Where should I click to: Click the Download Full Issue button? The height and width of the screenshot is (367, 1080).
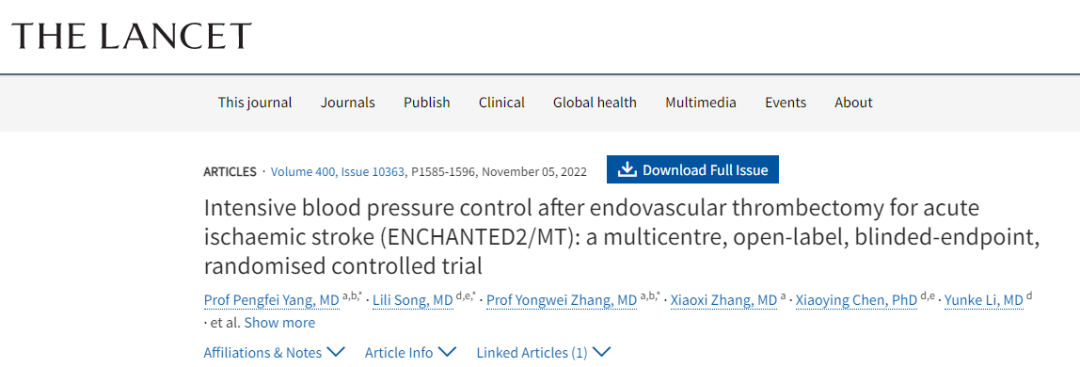tap(693, 169)
